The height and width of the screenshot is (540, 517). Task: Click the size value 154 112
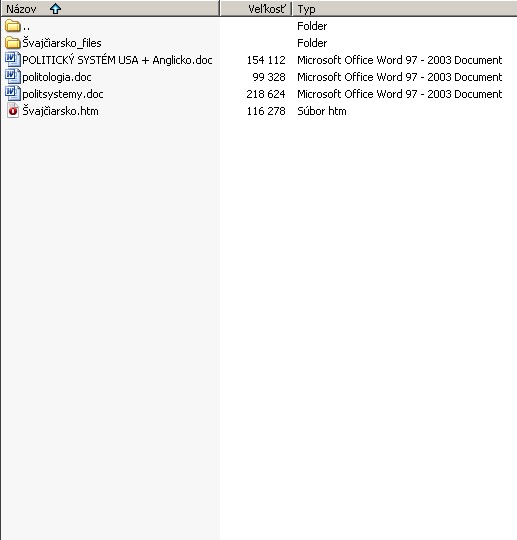266,60
